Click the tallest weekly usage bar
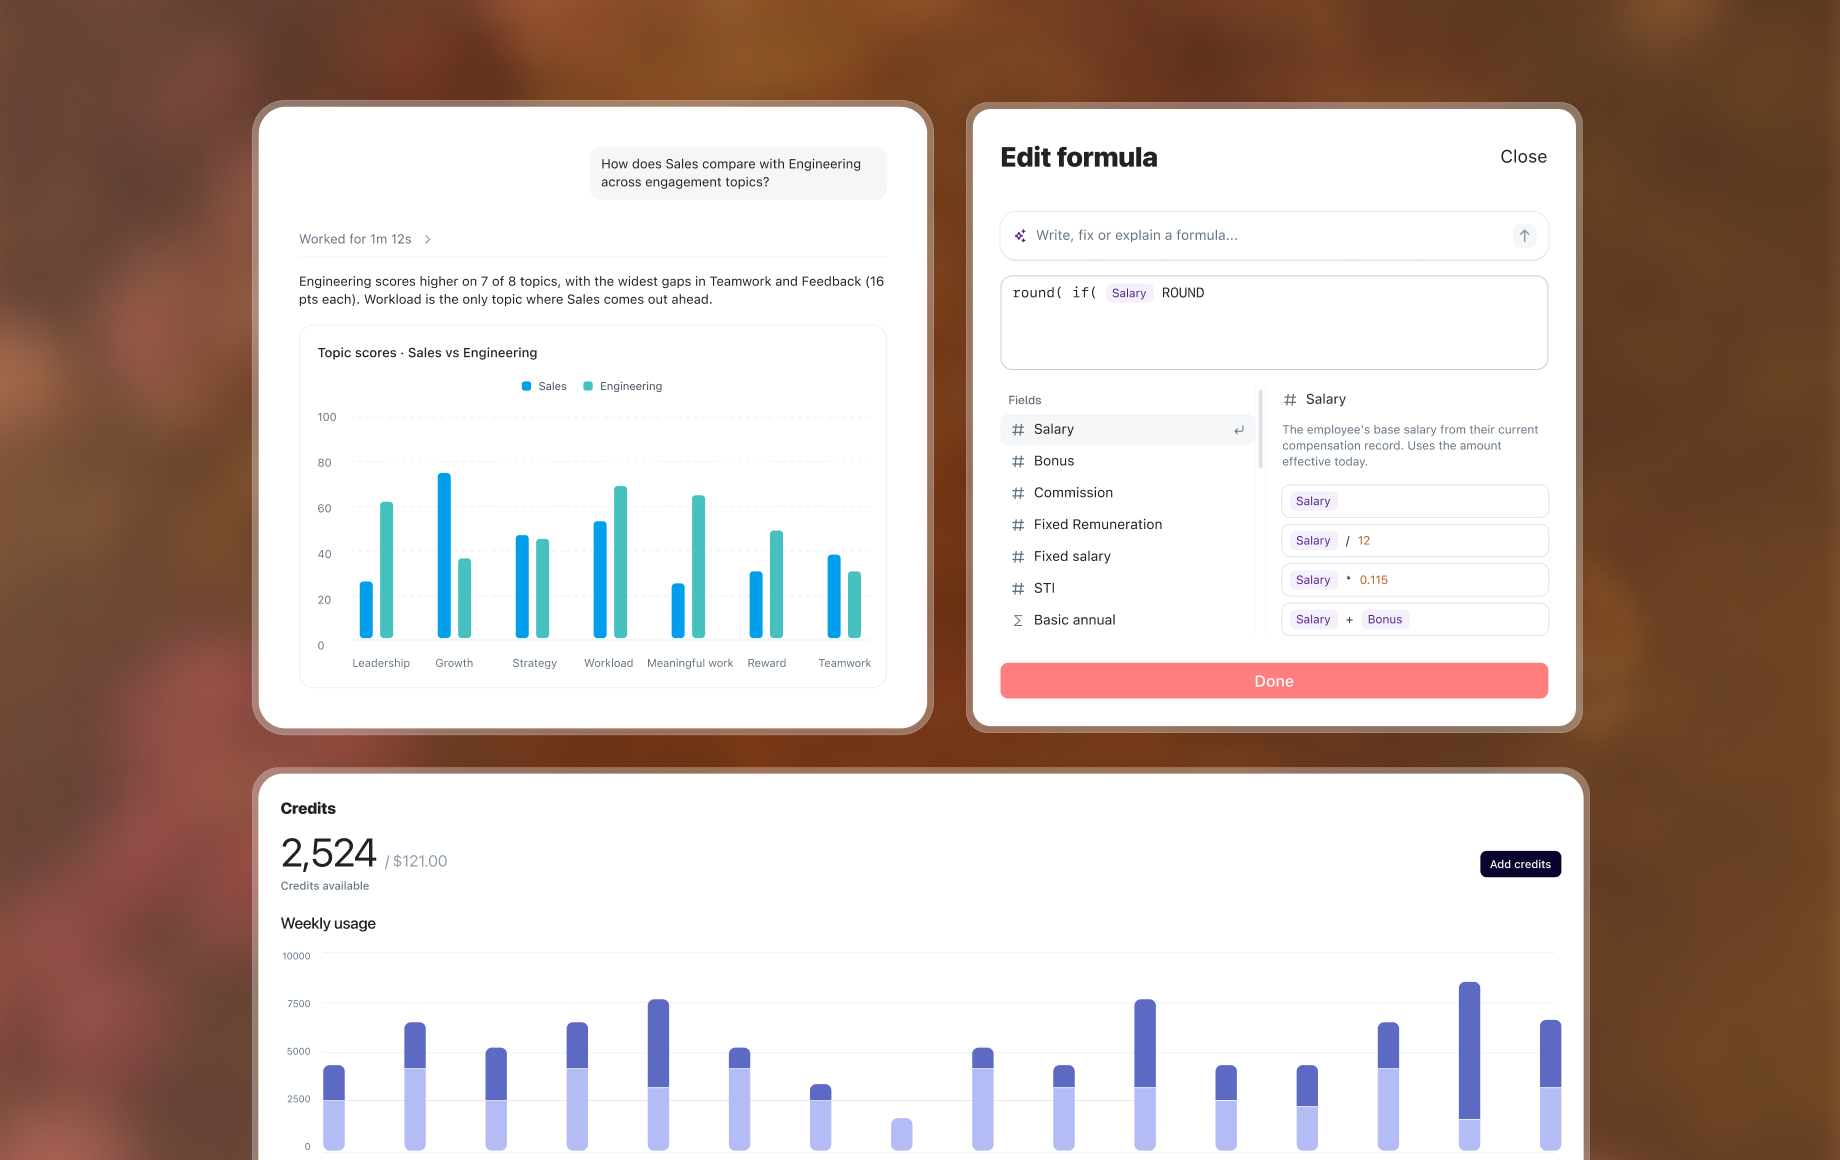This screenshot has width=1840, height=1160. tap(1469, 1066)
